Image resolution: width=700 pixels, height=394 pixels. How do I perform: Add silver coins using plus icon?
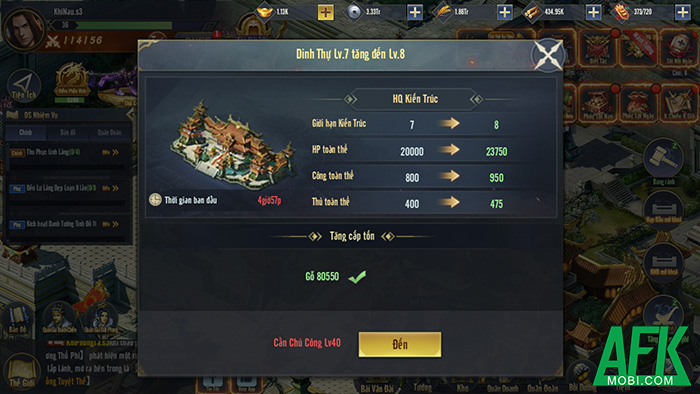pyautogui.click(x=415, y=12)
